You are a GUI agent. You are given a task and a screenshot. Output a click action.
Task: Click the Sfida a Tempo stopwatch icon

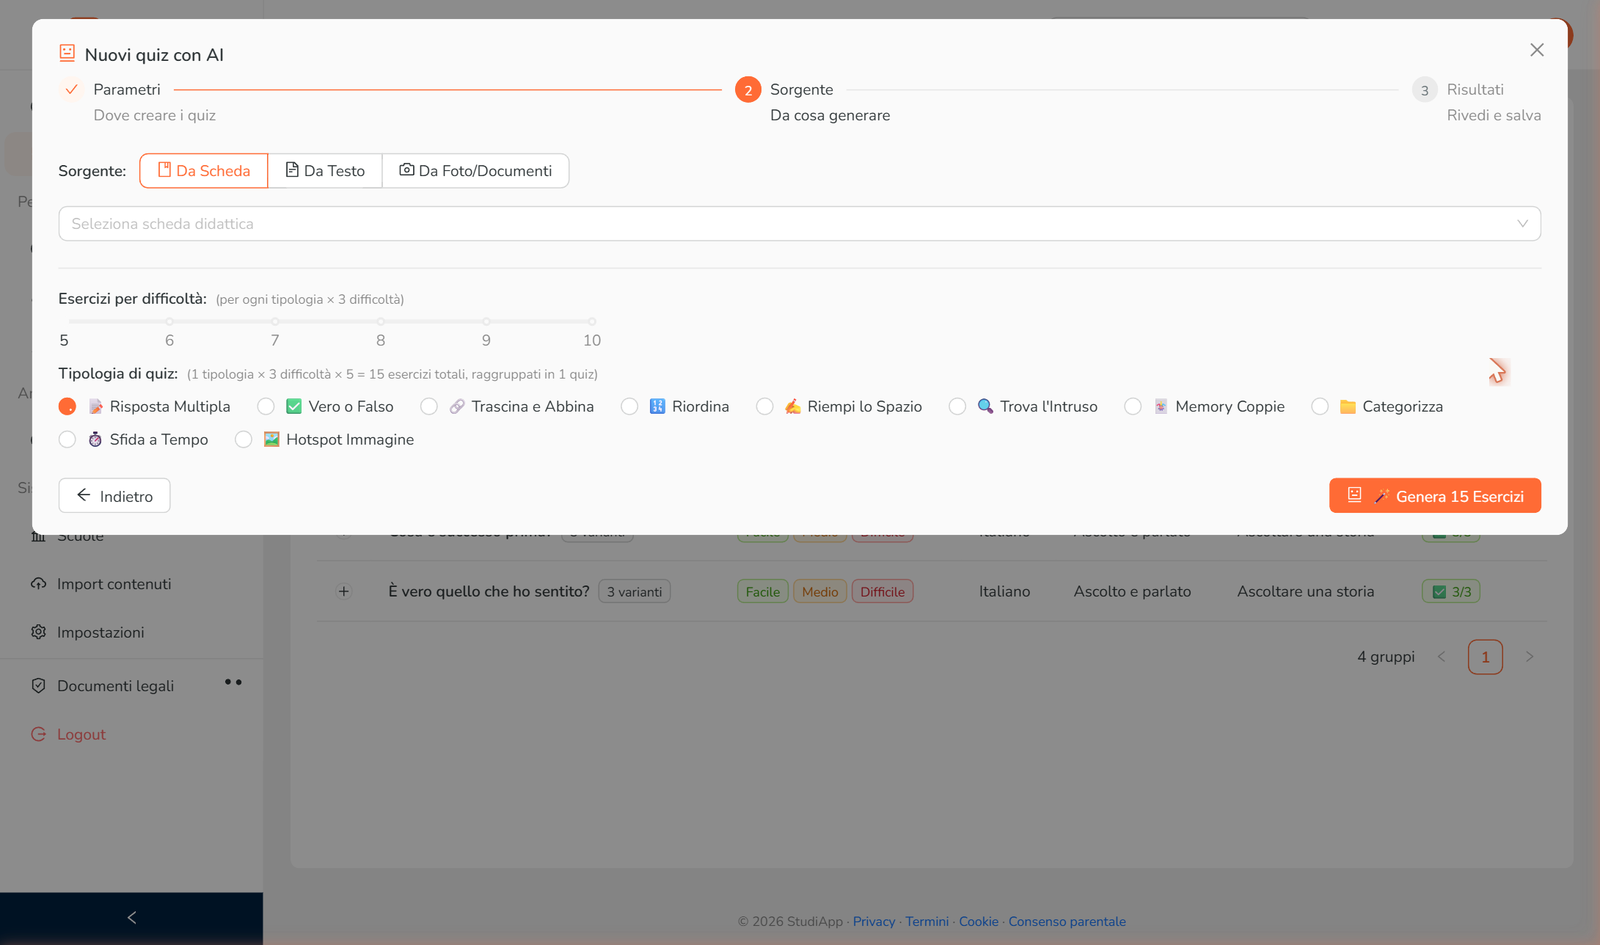point(95,440)
